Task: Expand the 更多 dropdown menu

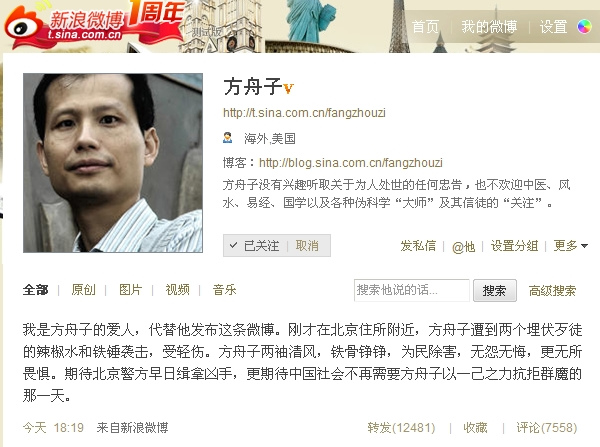Action: pos(571,246)
